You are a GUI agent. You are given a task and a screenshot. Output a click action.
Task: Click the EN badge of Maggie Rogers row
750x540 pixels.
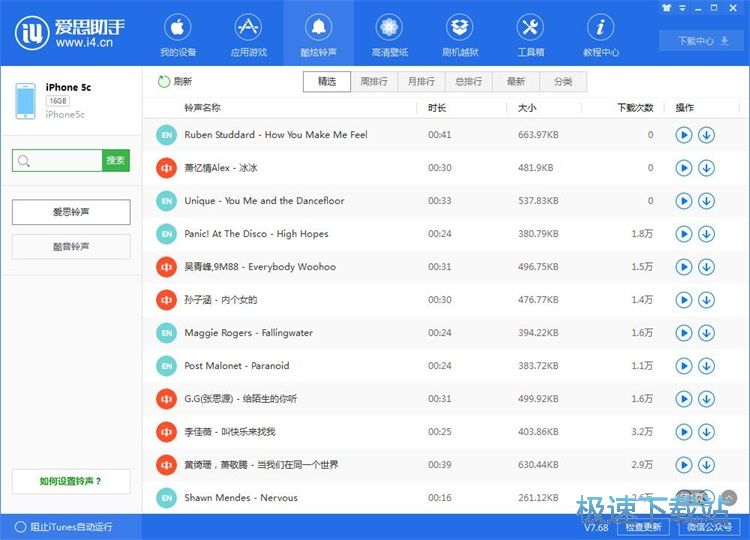tap(166, 333)
